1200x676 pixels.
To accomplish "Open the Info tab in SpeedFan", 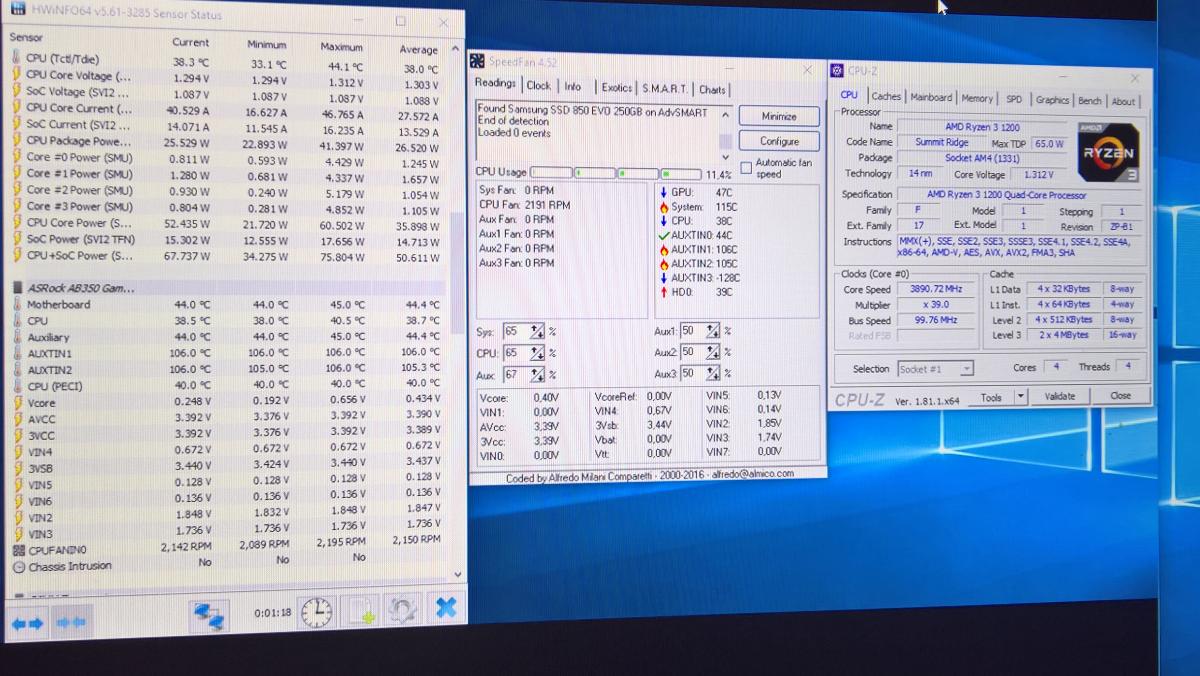I will point(573,86).
